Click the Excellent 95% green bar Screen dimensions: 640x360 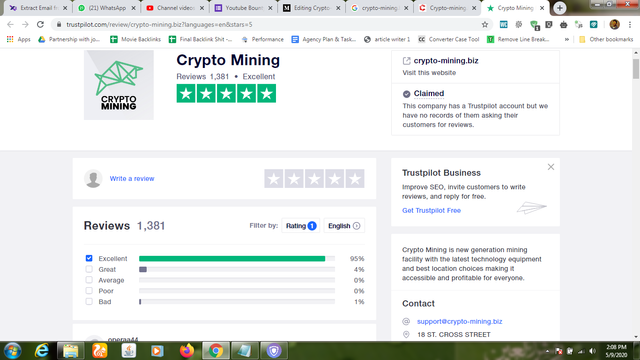(x=232, y=258)
